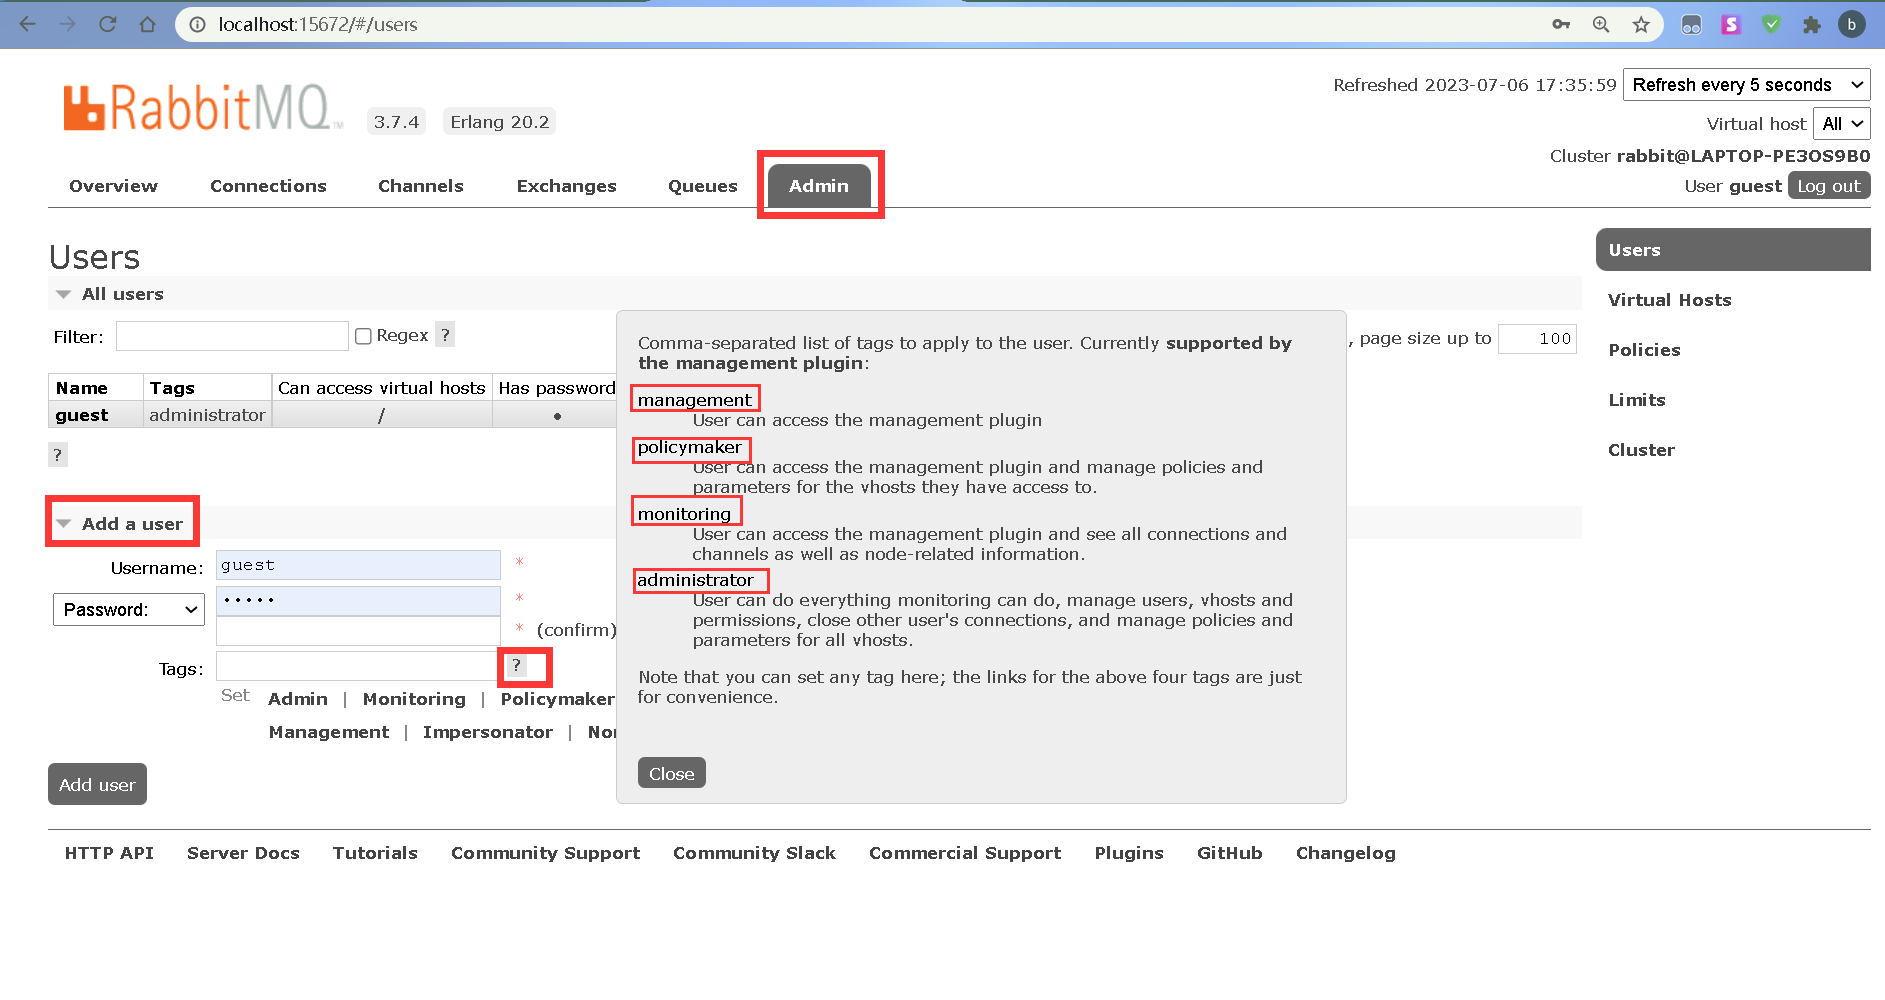Open the GitHub footer link
Viewport: 1885px width, 1000px height.
coord(1229,853)
